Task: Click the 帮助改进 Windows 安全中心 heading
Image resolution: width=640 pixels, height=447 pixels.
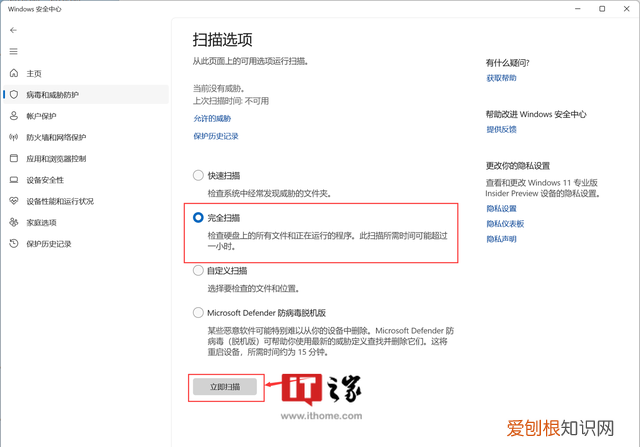Action: pos(536,114)
